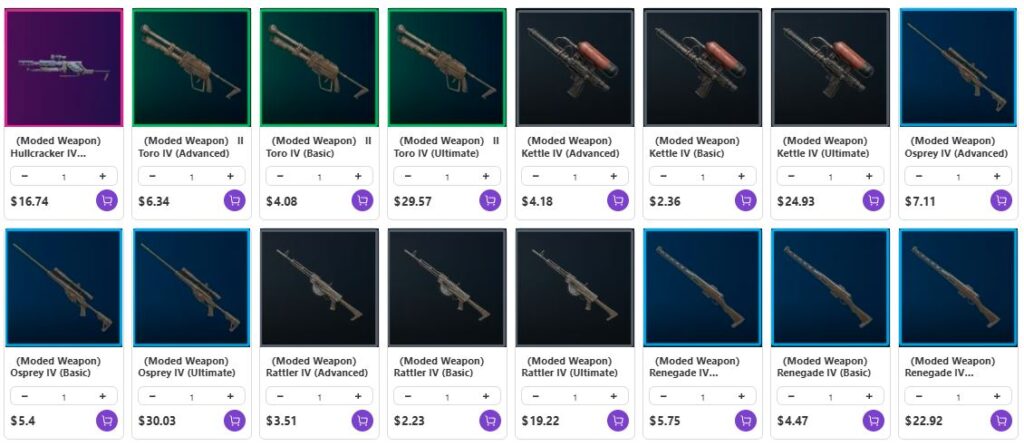
Task: Open the Hullcracker IV weapon thumbnail
Action: click(64, 67)
